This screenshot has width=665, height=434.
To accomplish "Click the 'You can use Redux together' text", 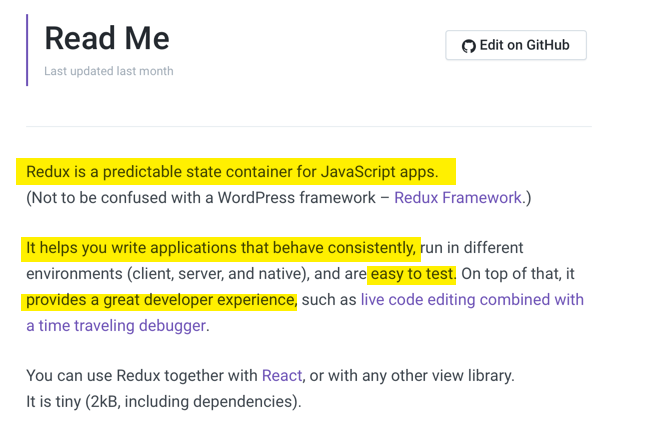I will point(140,376).
